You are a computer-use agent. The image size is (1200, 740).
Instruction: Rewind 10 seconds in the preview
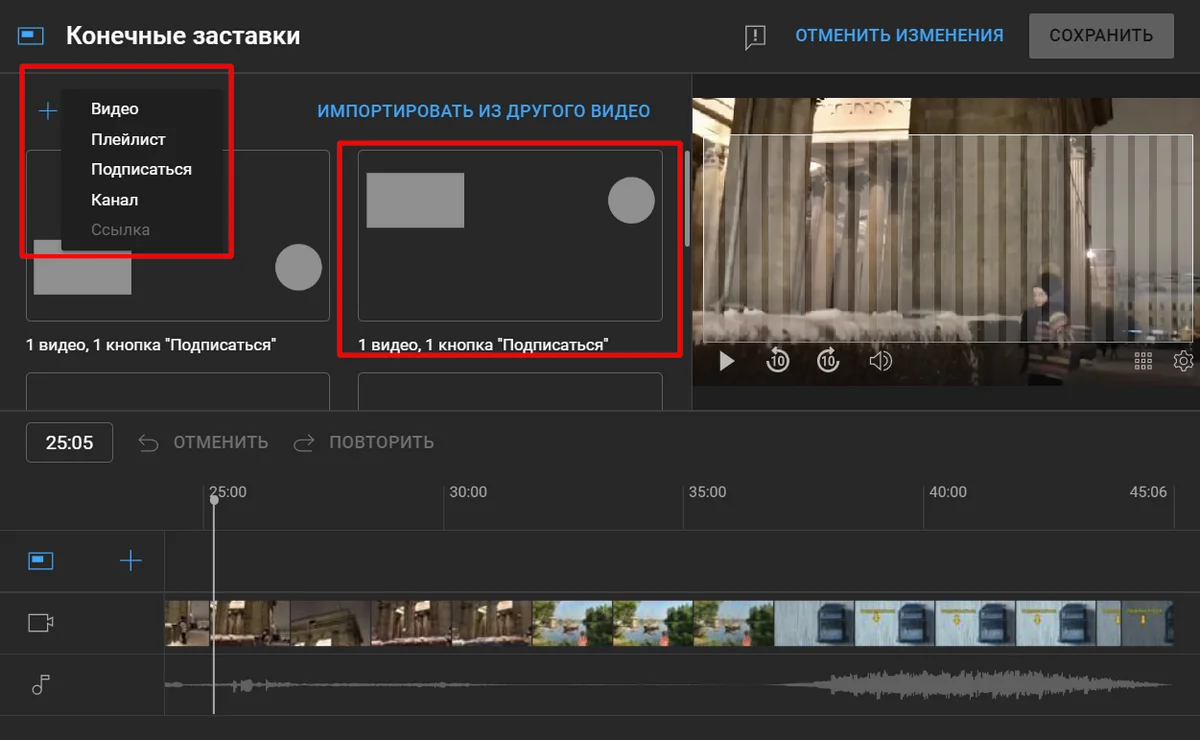pyautogui.click(x=778, y=361)
